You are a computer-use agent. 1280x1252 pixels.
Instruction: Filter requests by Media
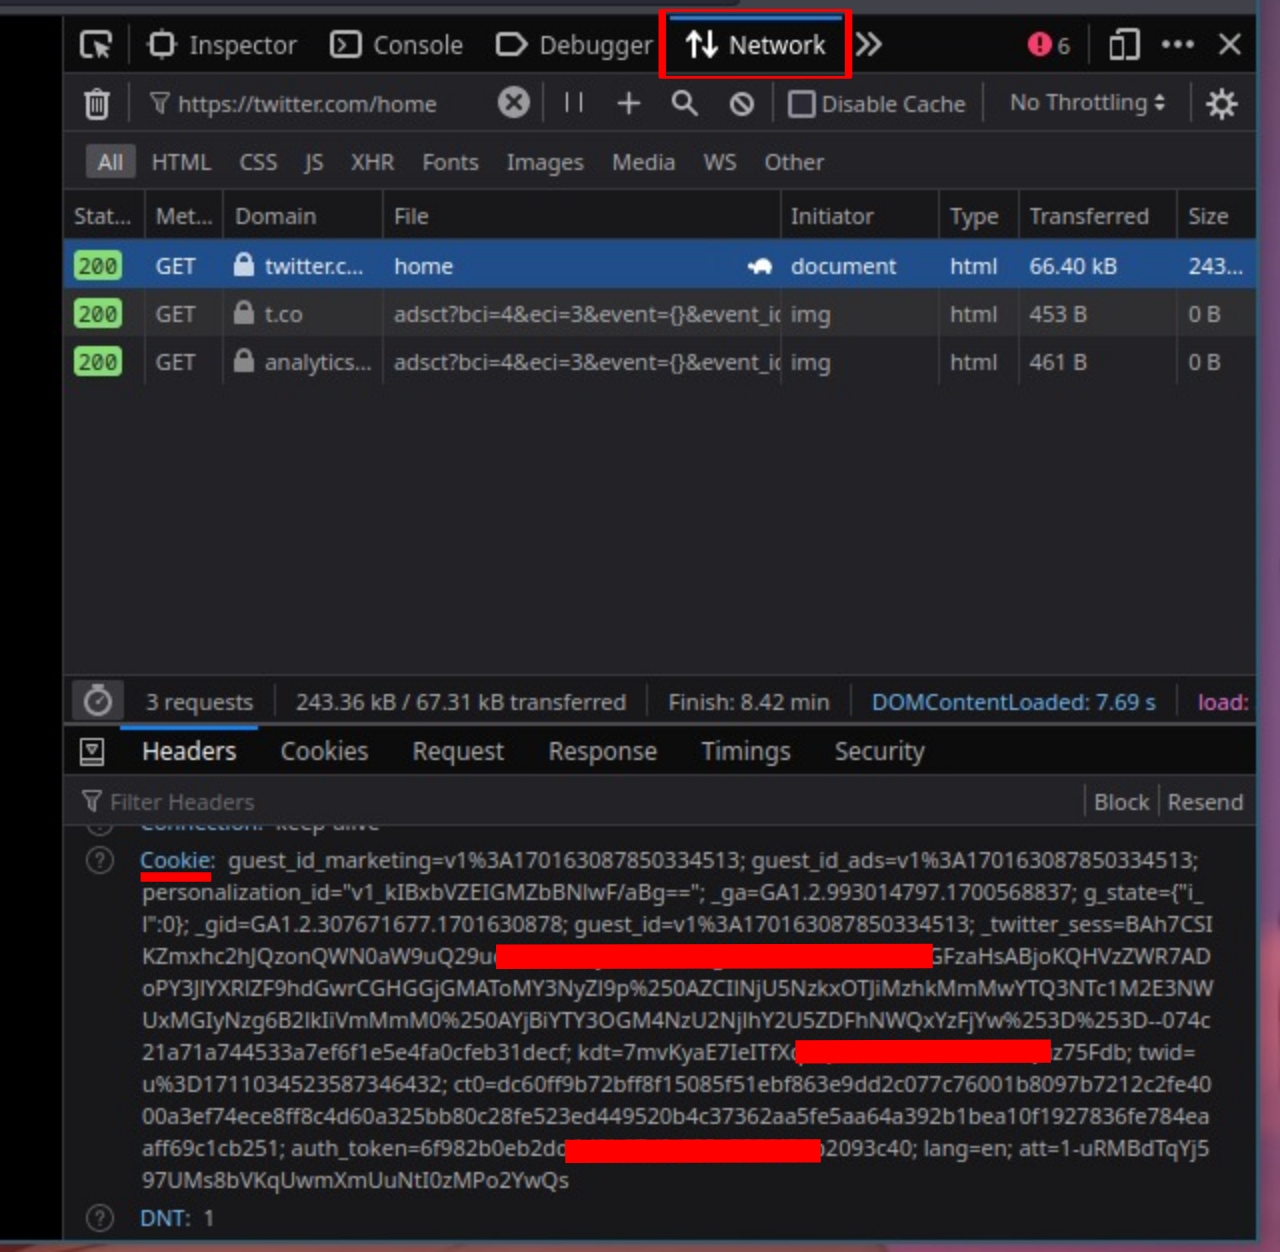click(643, 162)
